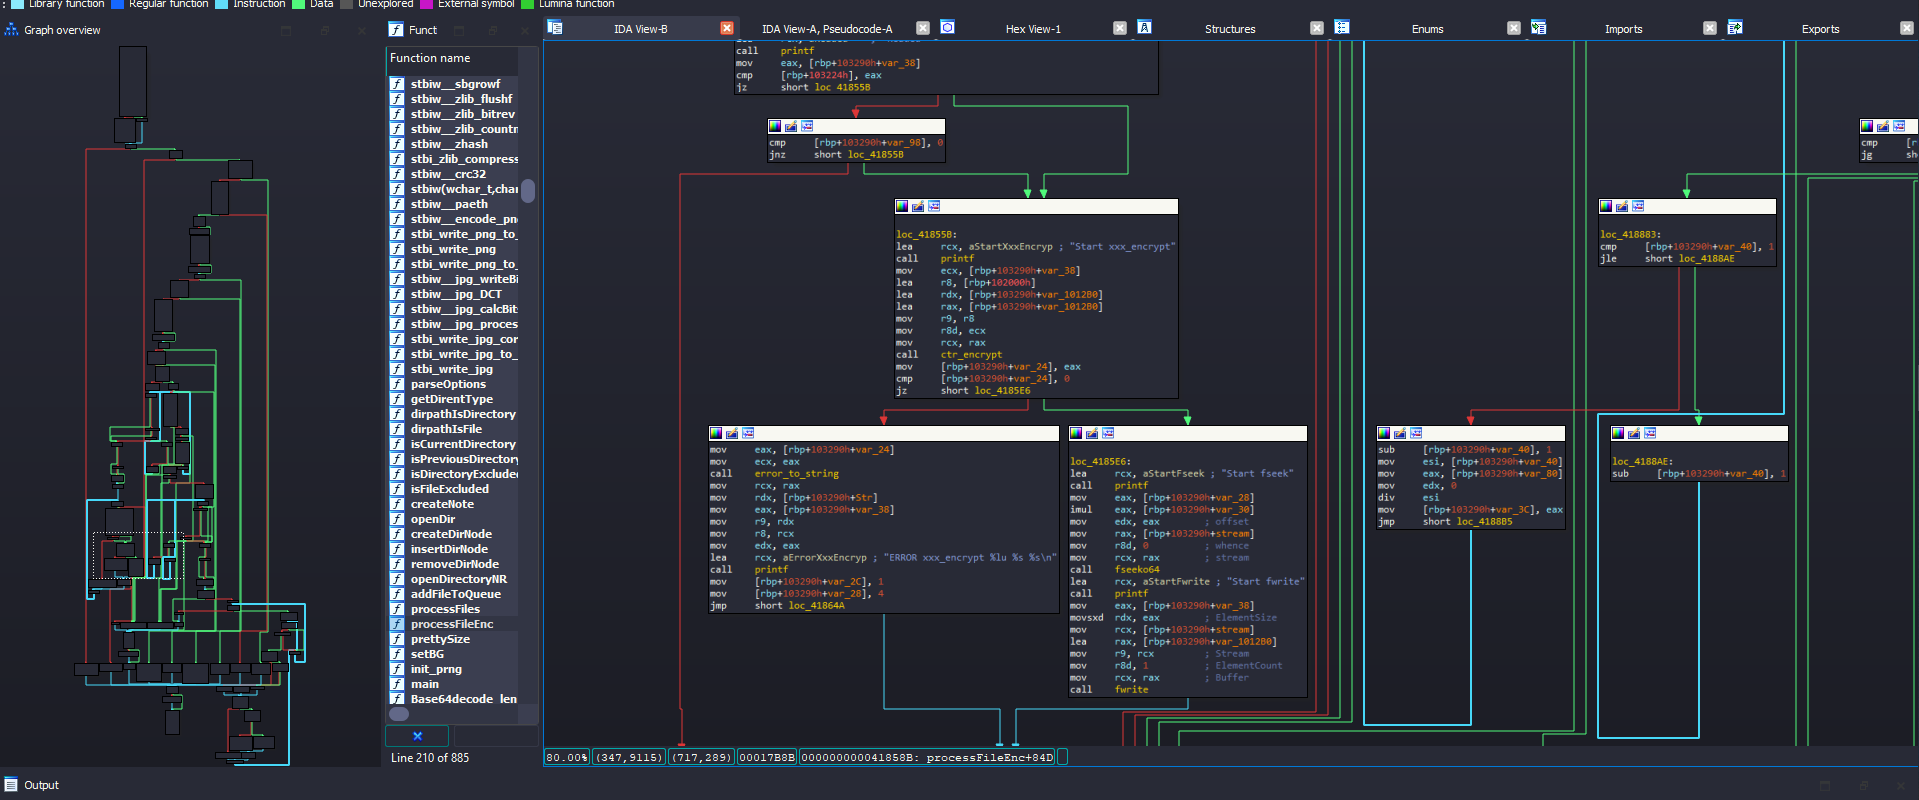Click the Funct panel's f icon
This screenshot has height=800, width=1919.
396,30
